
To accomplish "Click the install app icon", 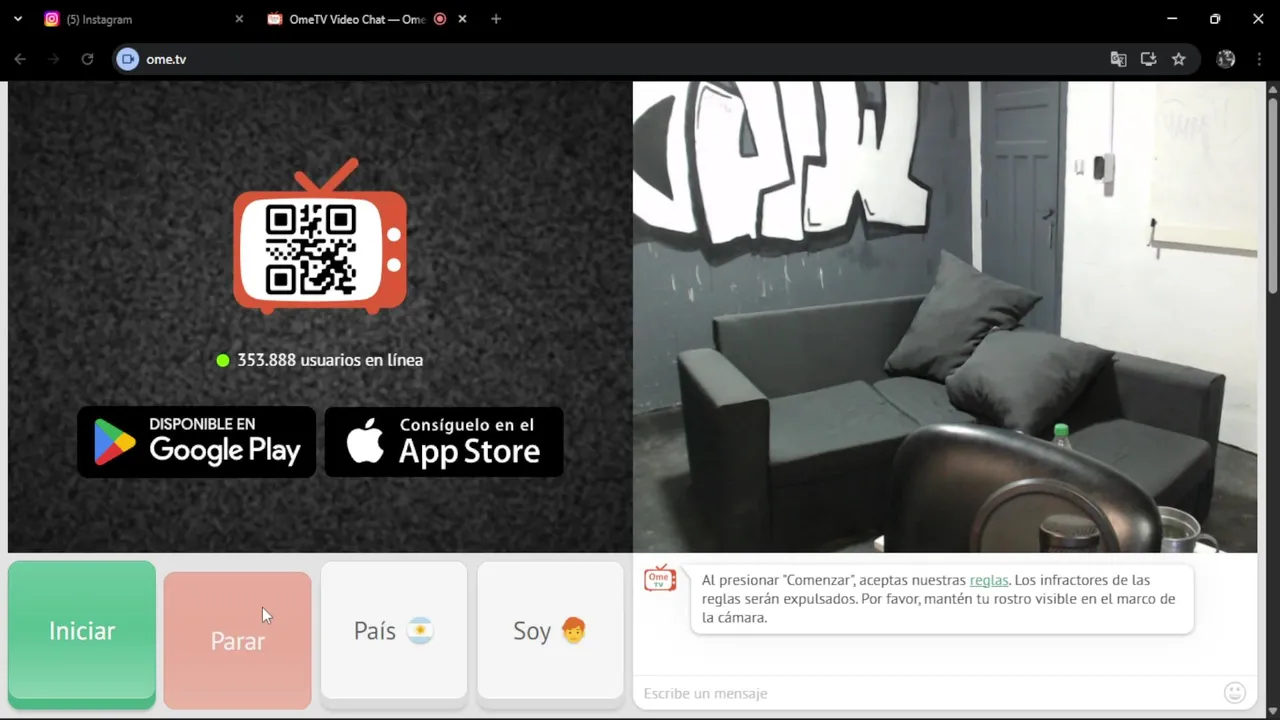I will (x=1148, y=59).
